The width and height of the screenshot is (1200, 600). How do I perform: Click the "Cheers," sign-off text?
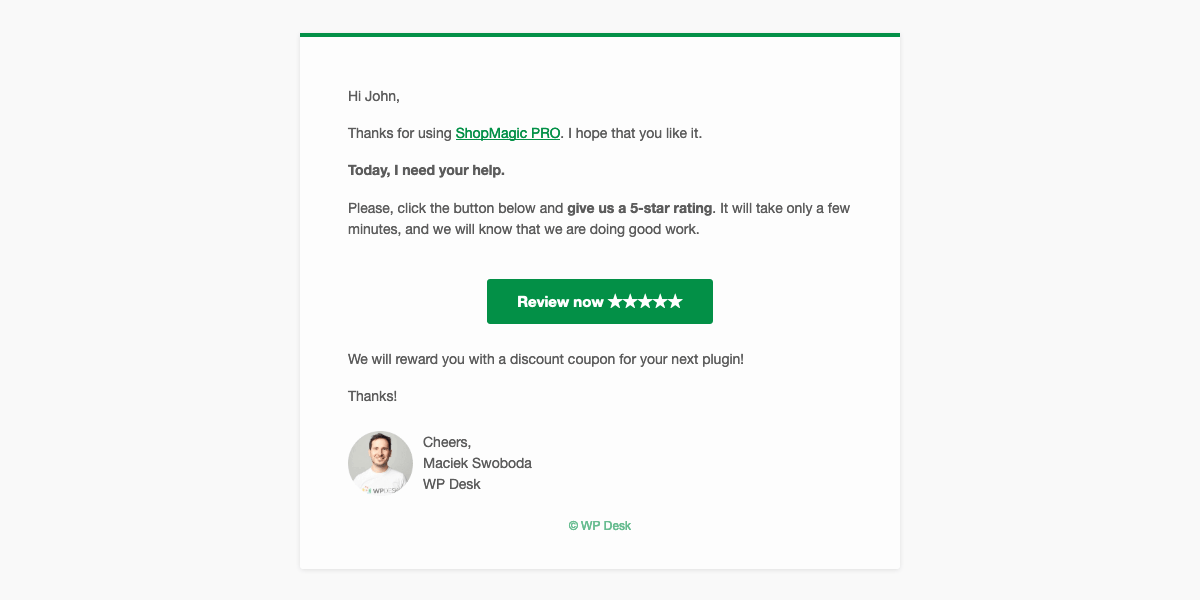point(447,442)
